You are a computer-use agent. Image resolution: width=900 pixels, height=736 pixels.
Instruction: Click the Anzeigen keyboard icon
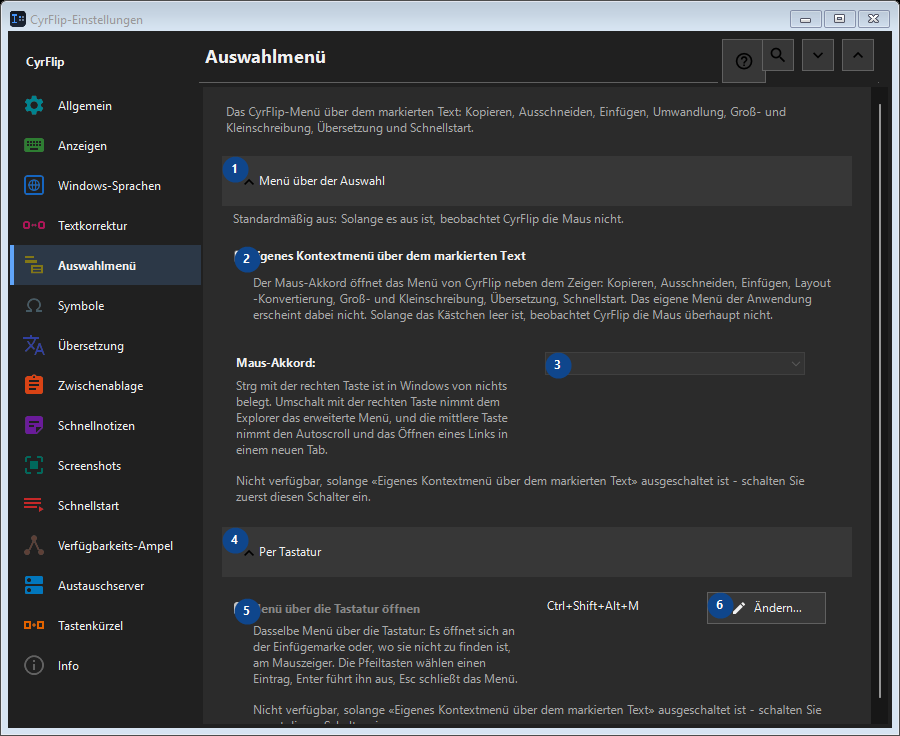34,145
